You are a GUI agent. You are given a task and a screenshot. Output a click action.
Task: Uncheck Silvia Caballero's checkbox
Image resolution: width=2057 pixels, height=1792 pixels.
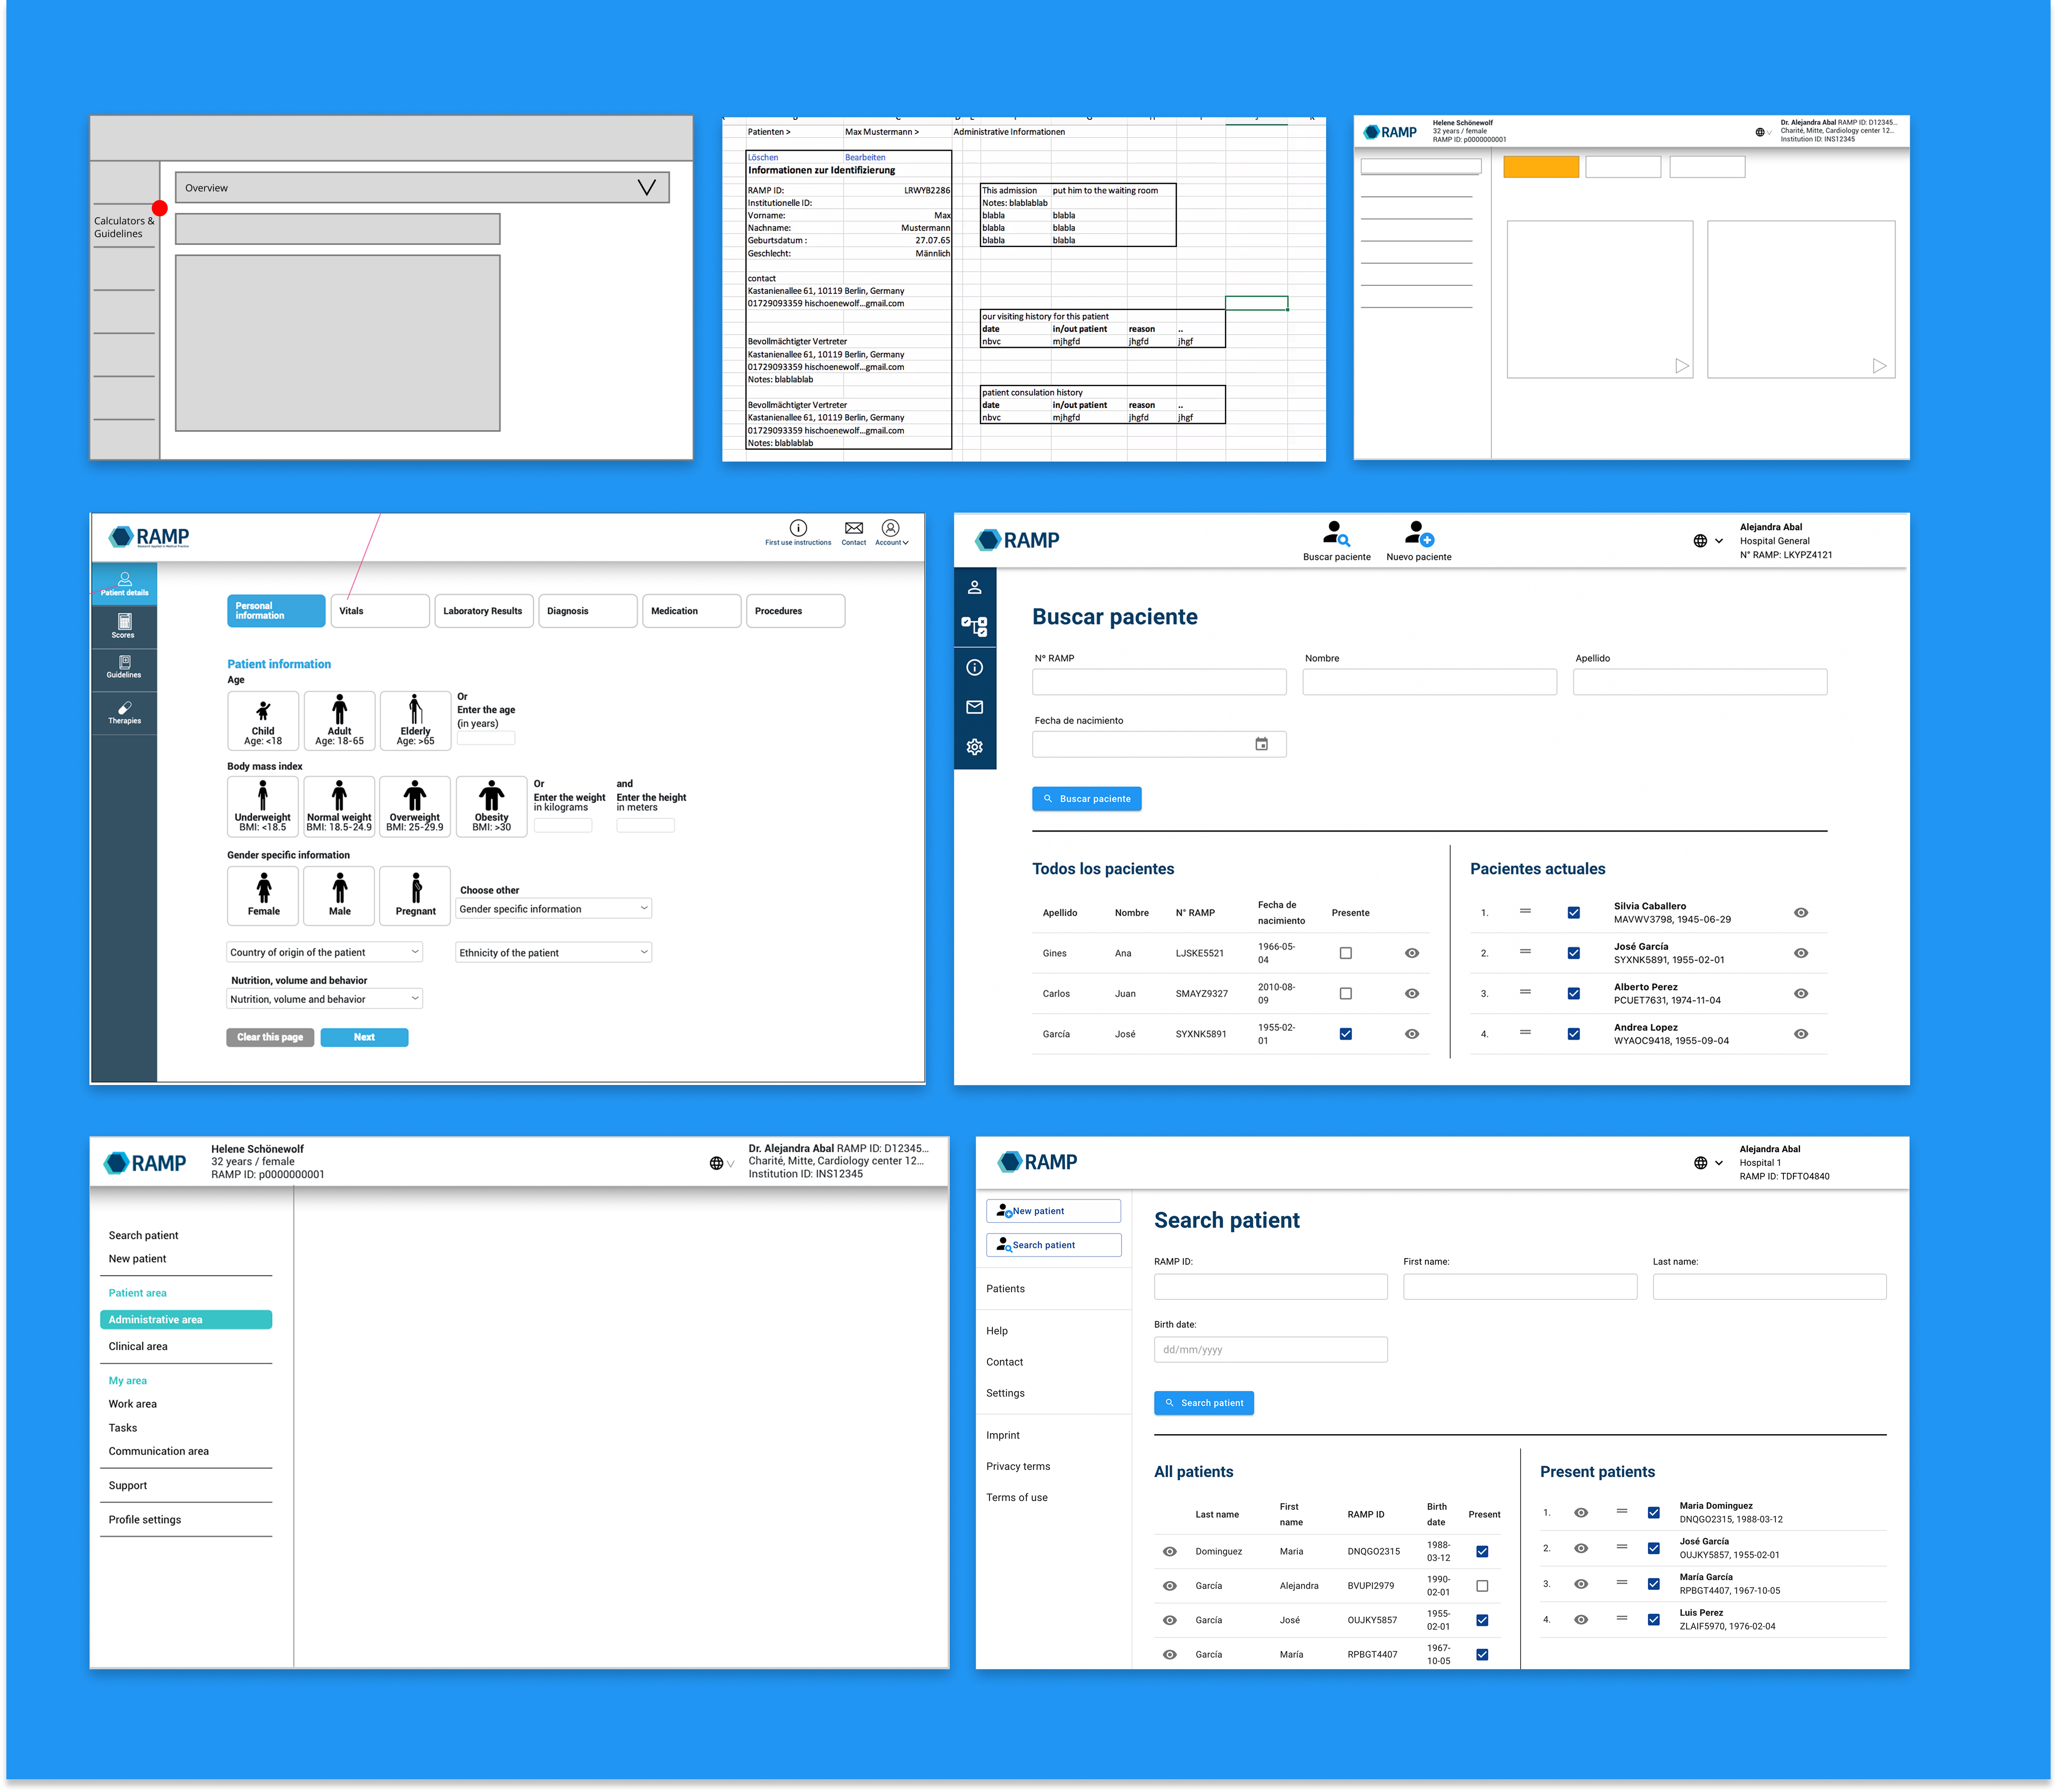(x=1573, y=913)
